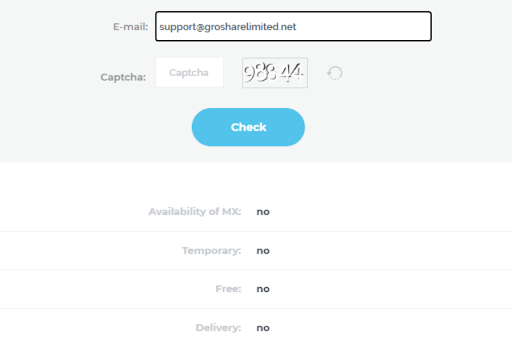Click the divider line under Availability of MX
The height and width of the screenshot is (360, 512).
[256, 231]
